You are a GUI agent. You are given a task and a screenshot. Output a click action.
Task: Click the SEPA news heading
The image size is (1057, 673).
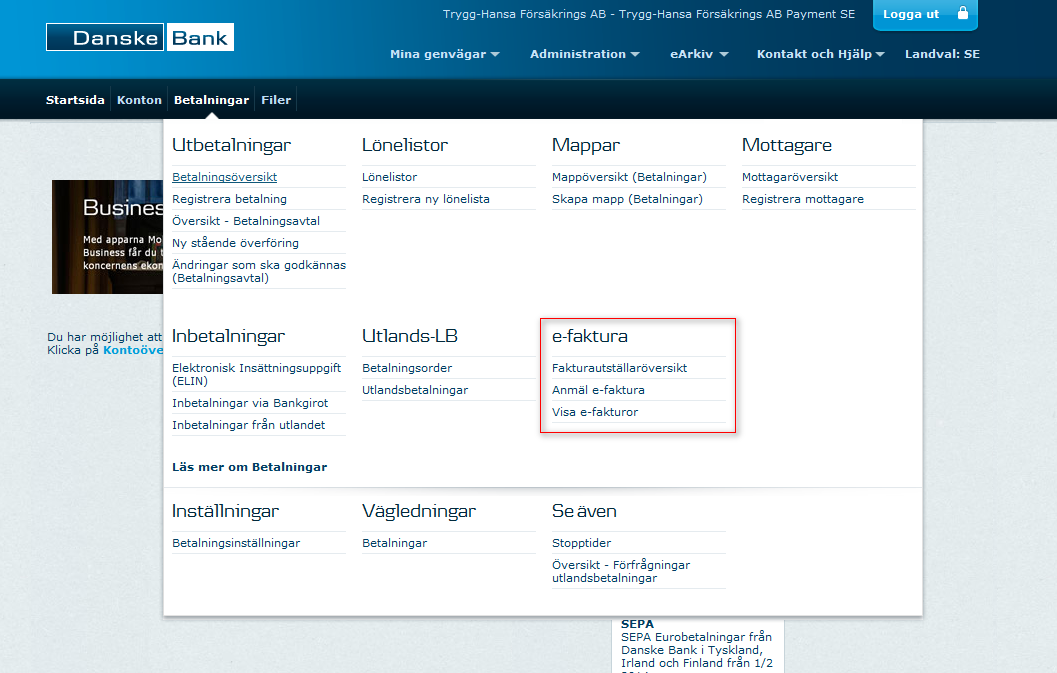tap(637, 624)
